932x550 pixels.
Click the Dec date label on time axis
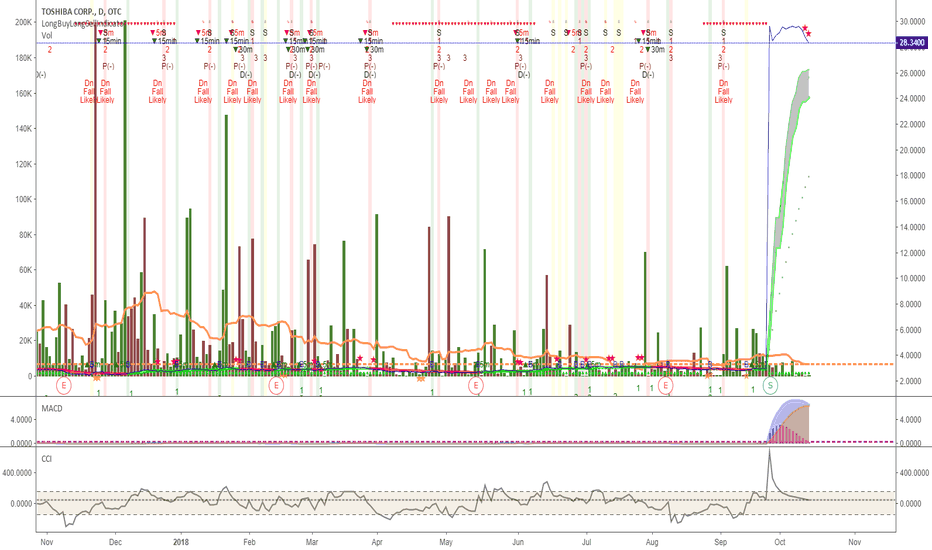click(x=115, y=542)
